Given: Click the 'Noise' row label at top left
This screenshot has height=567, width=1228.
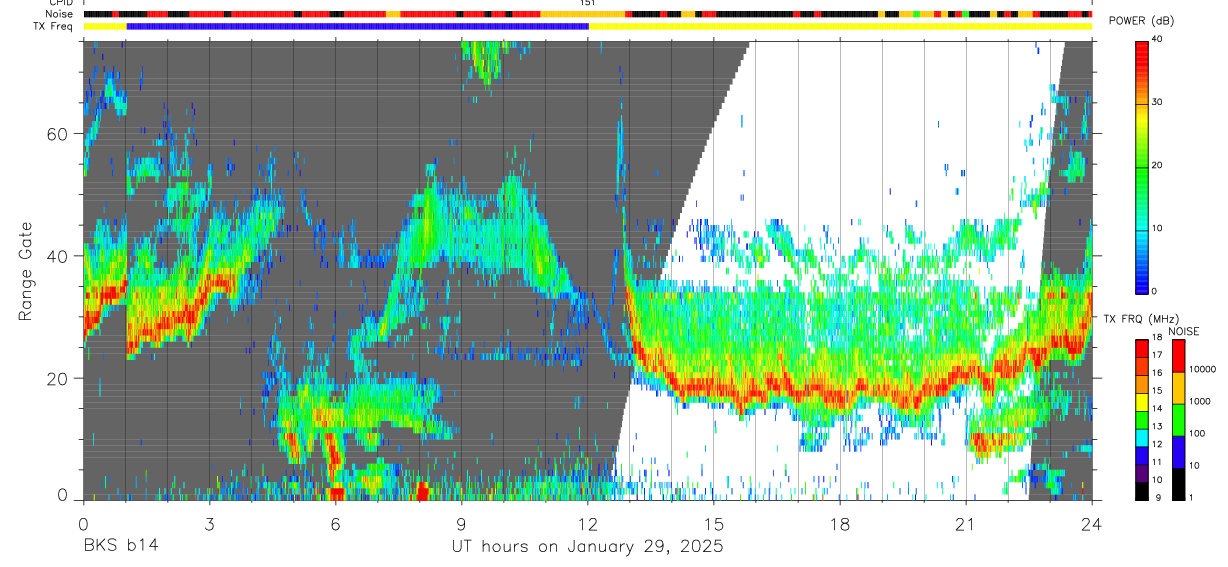Looking at the screenshot, I should 61,14.
